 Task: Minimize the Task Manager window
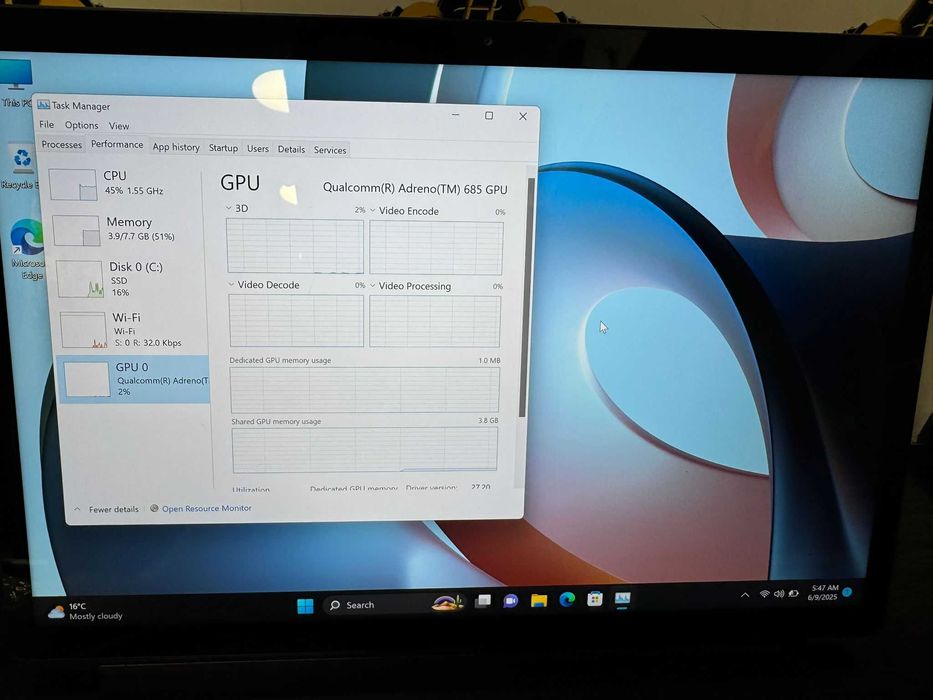pyautogui.click(x=456, y=114)
